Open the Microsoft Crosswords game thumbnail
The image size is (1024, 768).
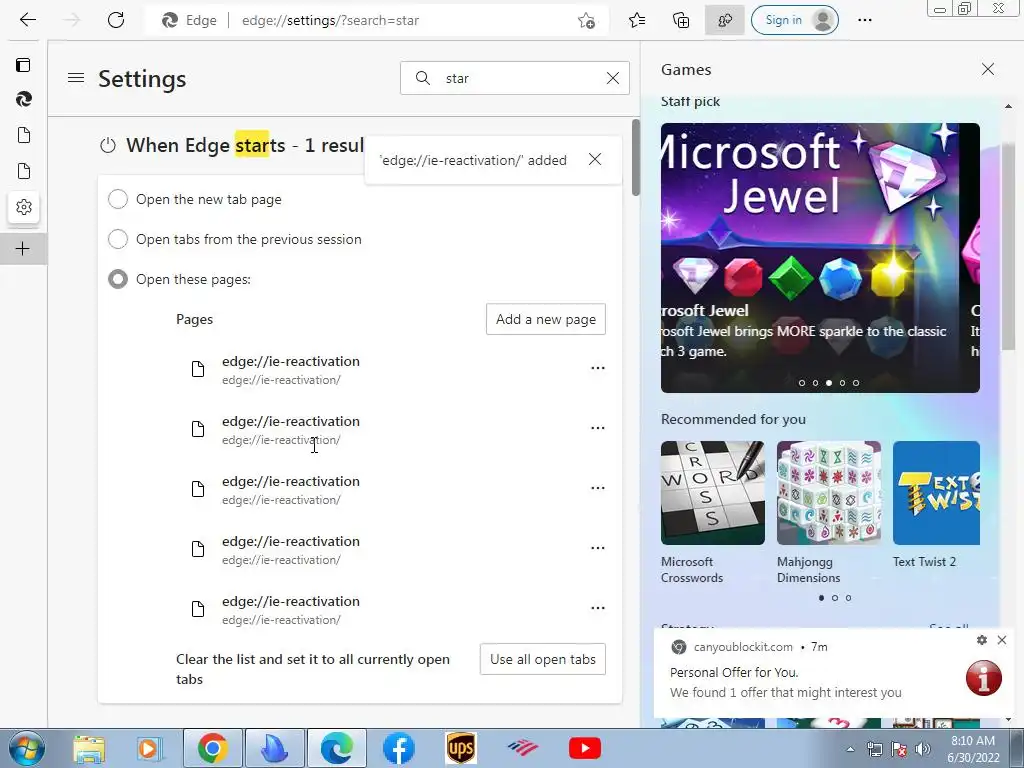pos(712,493)
